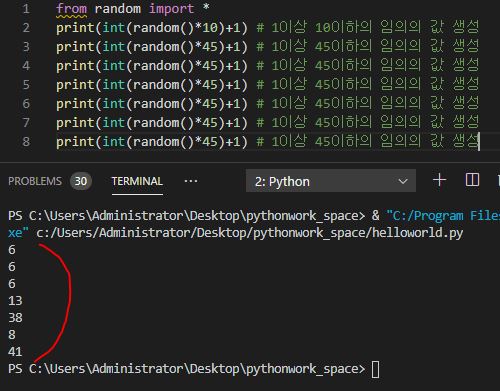Click the 'import' keyword on line 1
Screen dimensions: 500x391
171,9
